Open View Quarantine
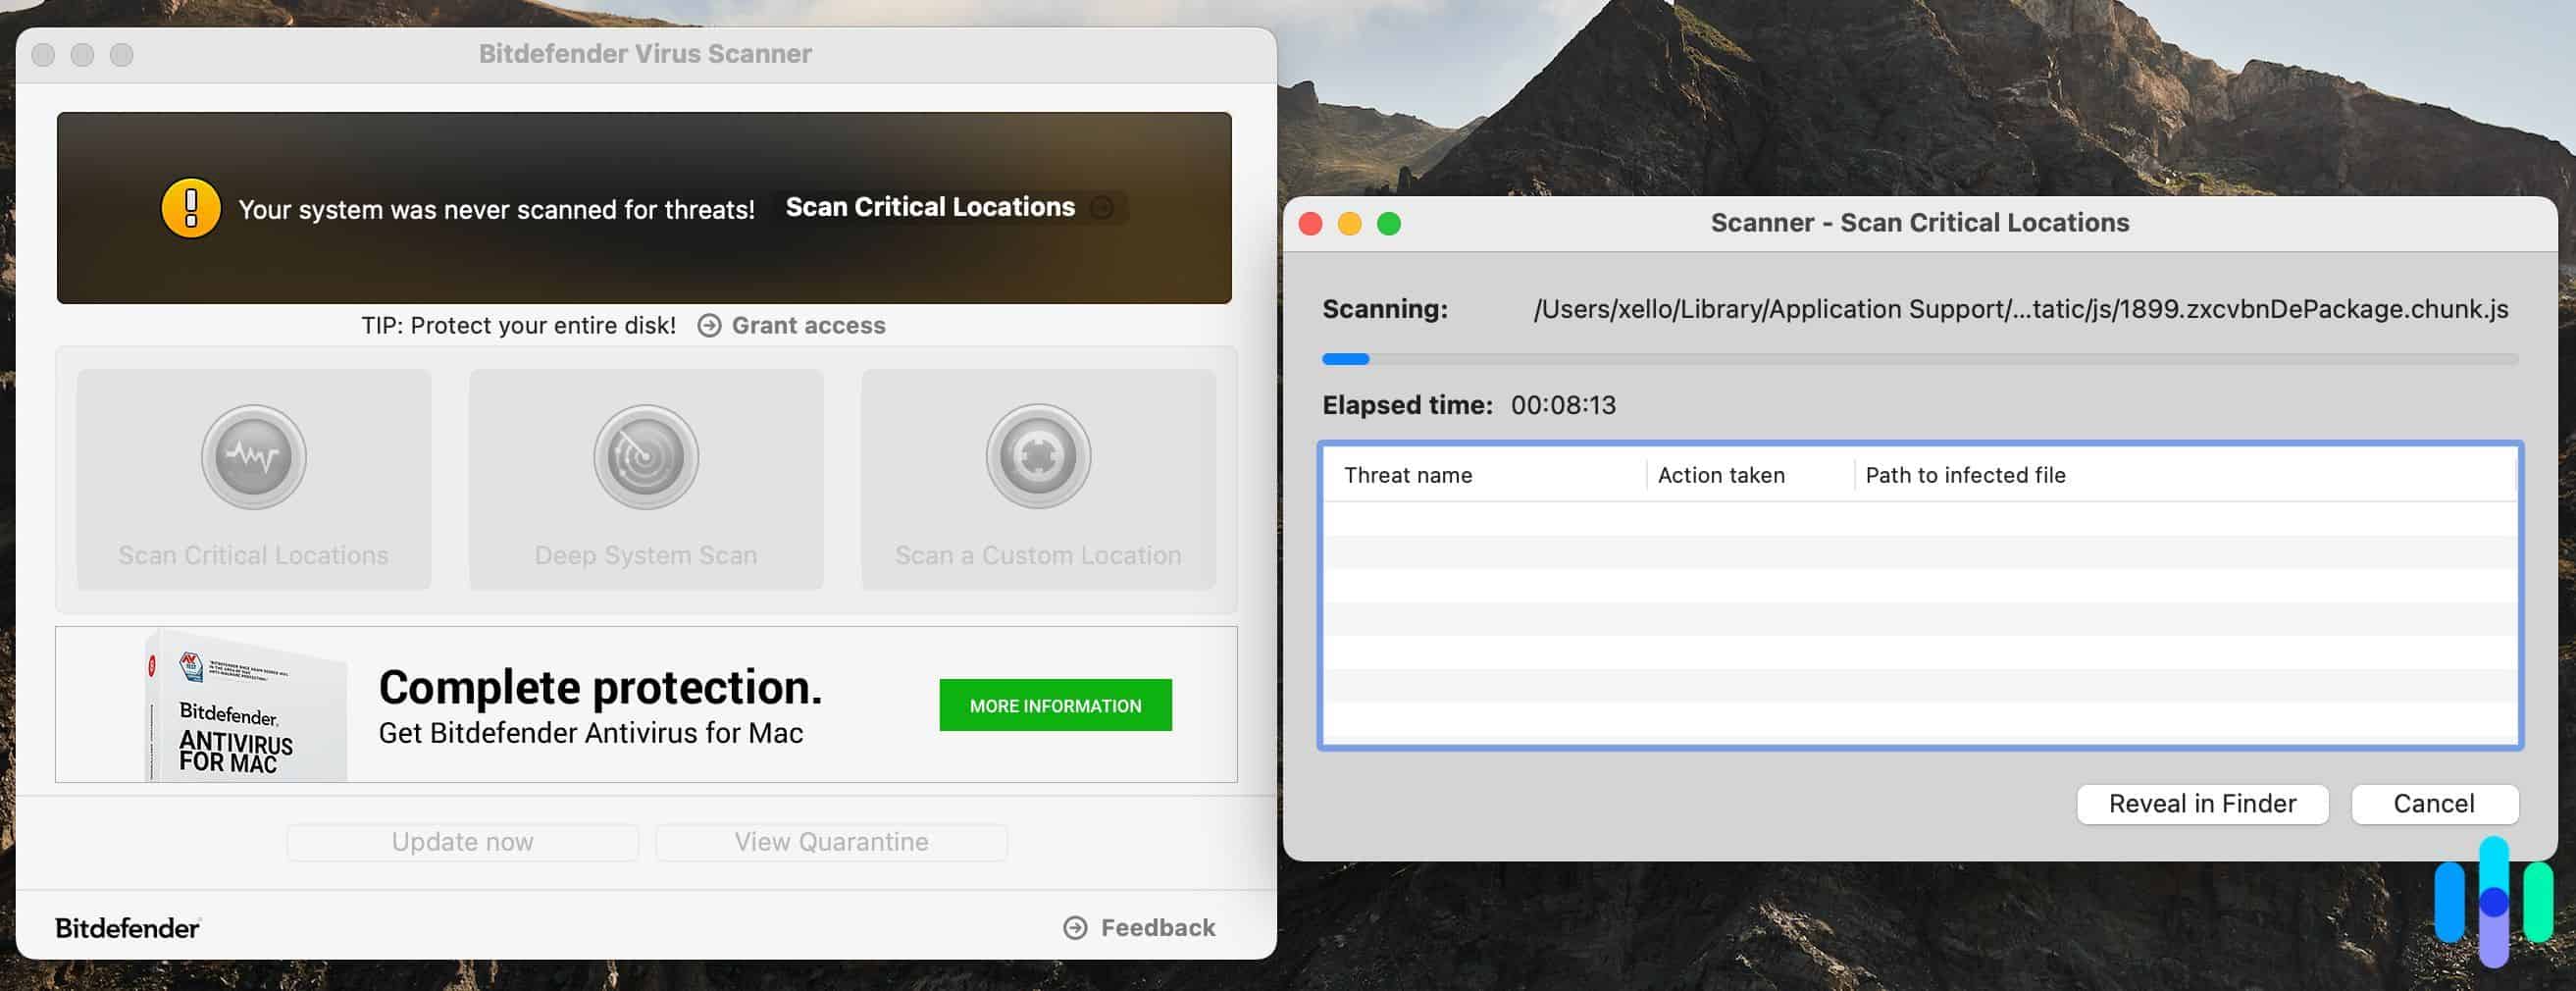The height and width of the screenshot is (991, 2576). [x=830, y=841]
